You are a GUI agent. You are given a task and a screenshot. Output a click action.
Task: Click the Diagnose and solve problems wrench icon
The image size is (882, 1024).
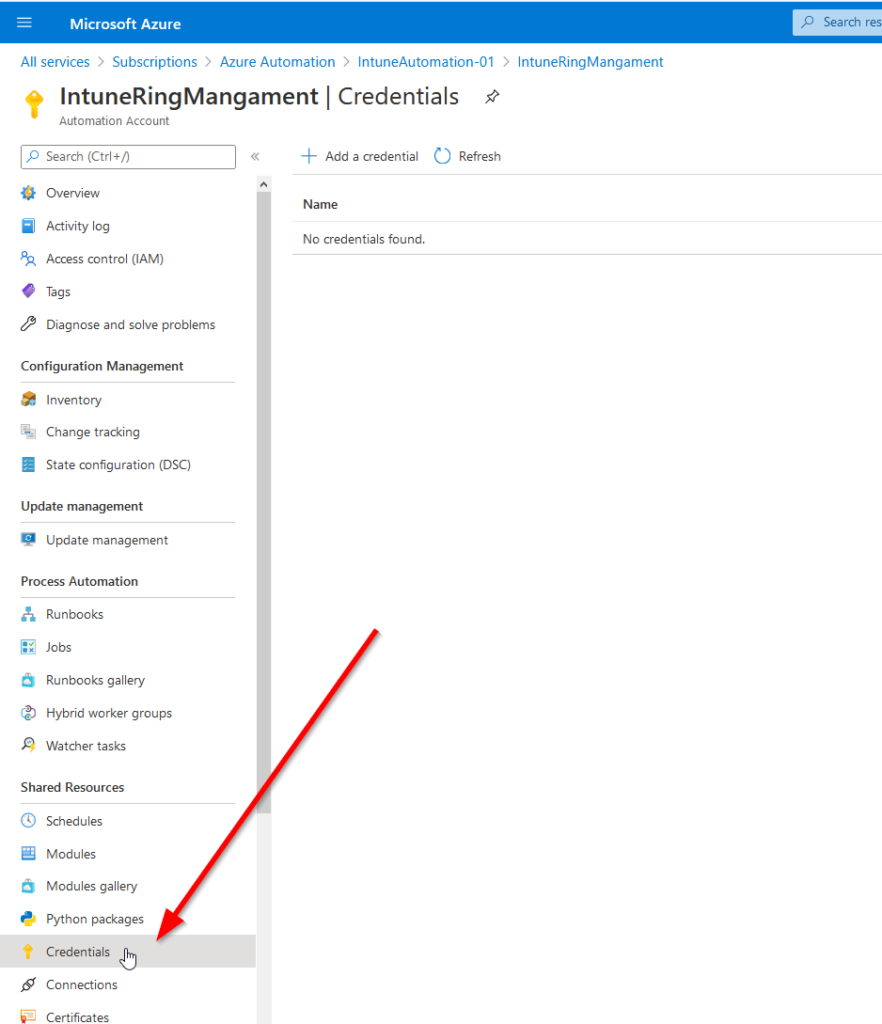[28, 324]
